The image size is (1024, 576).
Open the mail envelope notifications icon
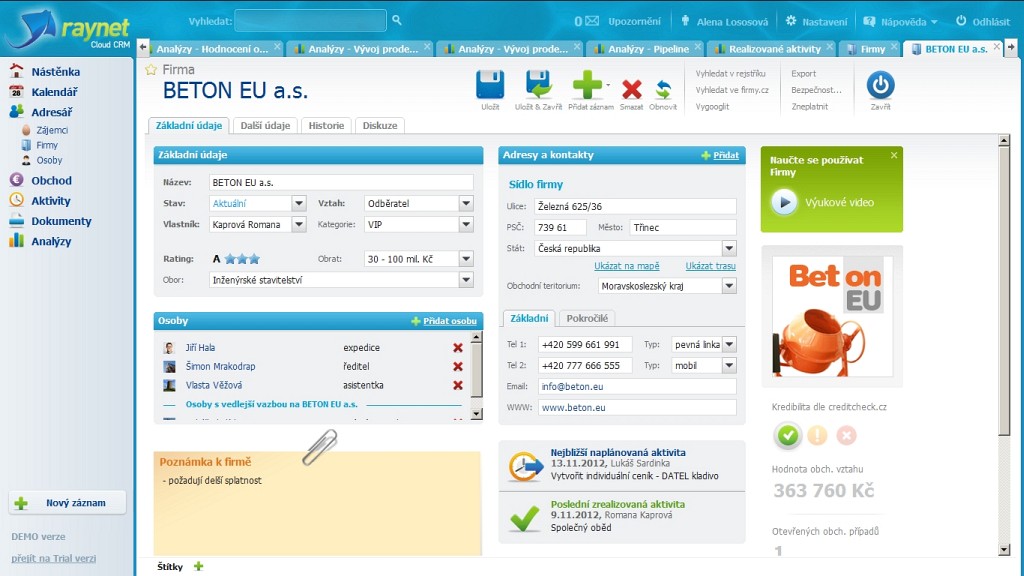click(592, 21)
